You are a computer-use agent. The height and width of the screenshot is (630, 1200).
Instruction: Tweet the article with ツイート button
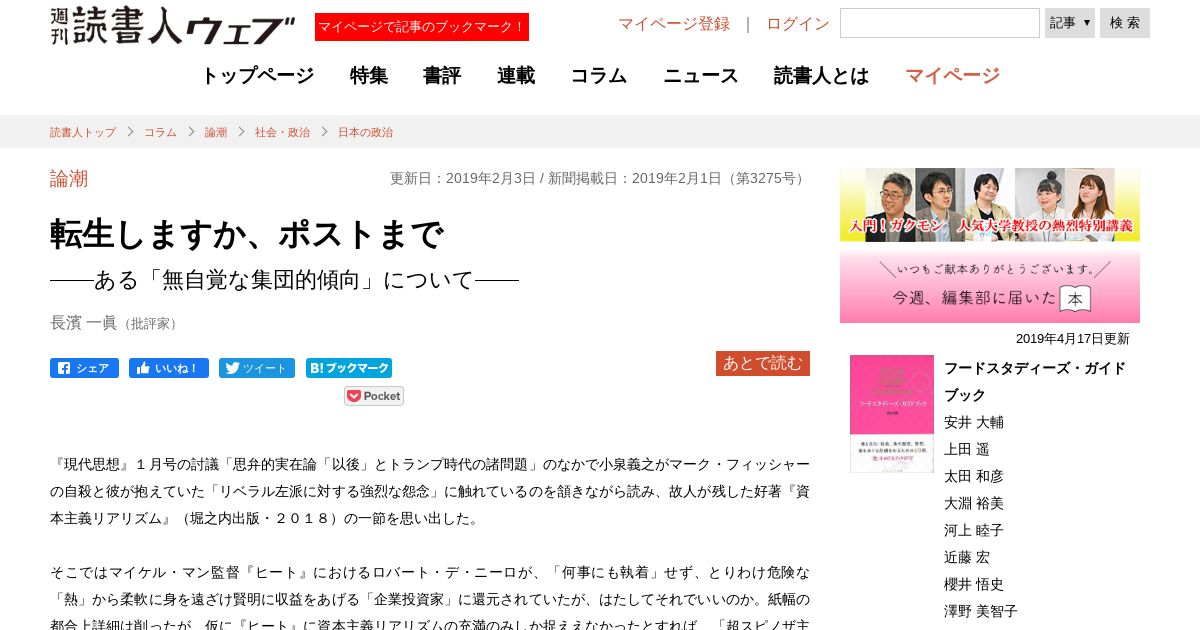point(257,368)
